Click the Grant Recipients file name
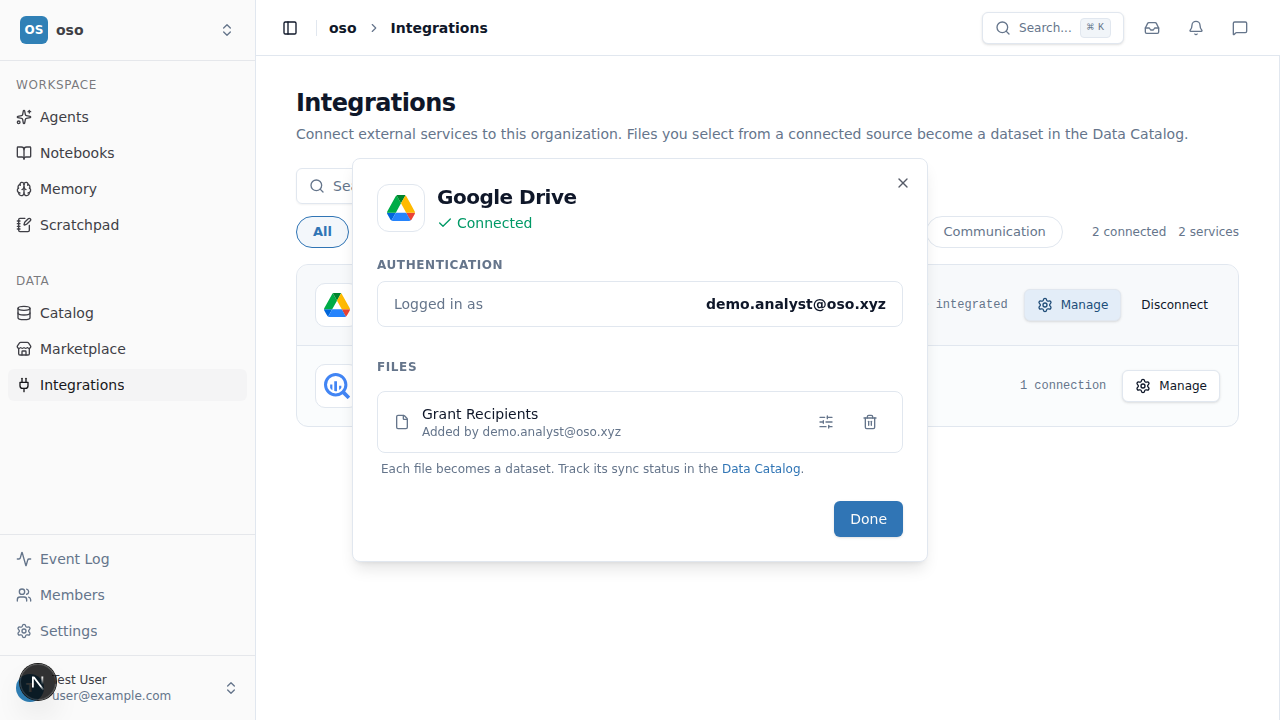The image size is (1280, 720). tap(480, 414)
